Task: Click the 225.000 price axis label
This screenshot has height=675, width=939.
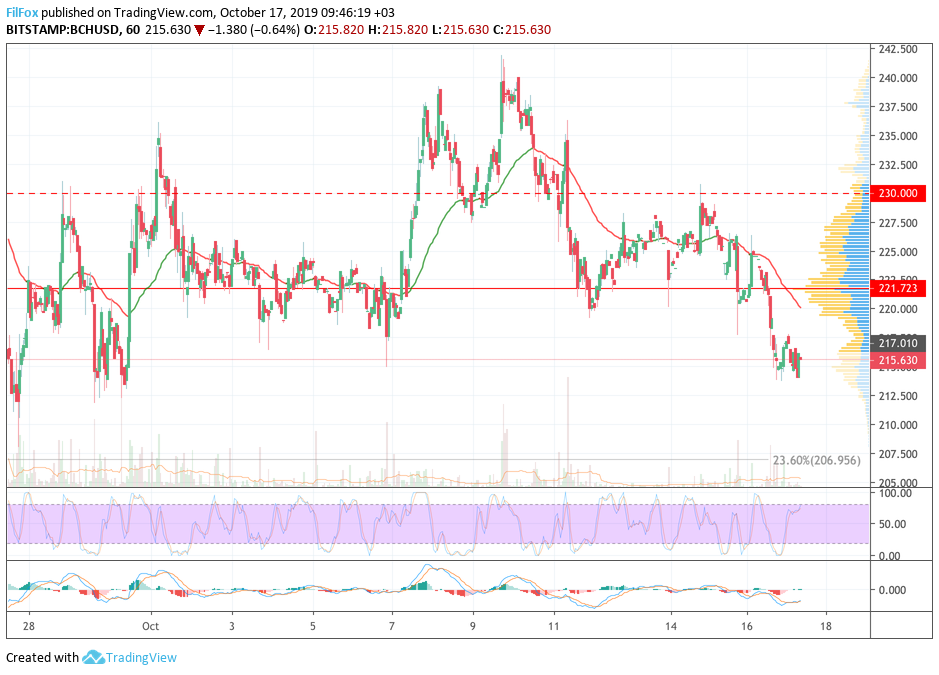Action: coord(898,252)
